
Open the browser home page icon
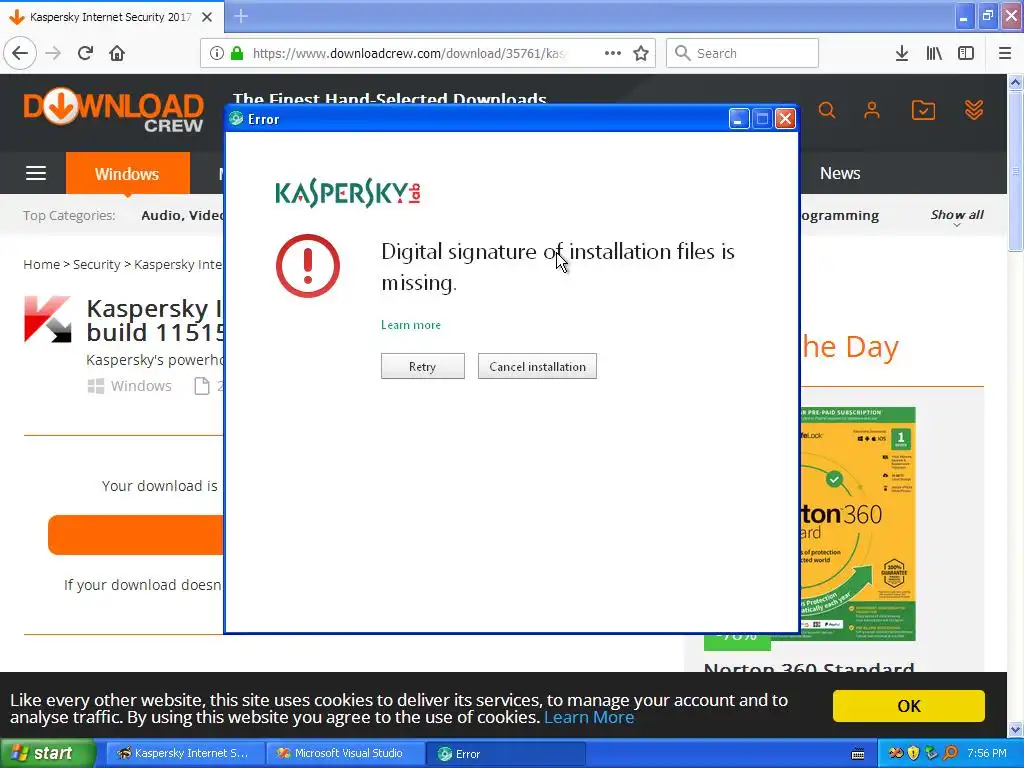pyautogui.click(x=117, y=53)
